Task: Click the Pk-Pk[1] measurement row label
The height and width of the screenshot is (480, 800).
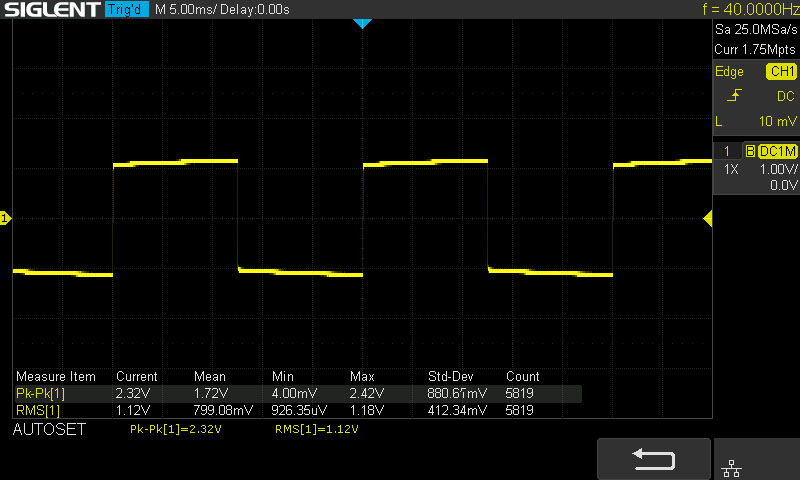Action: pyautogui.click(x=40, y=393)
